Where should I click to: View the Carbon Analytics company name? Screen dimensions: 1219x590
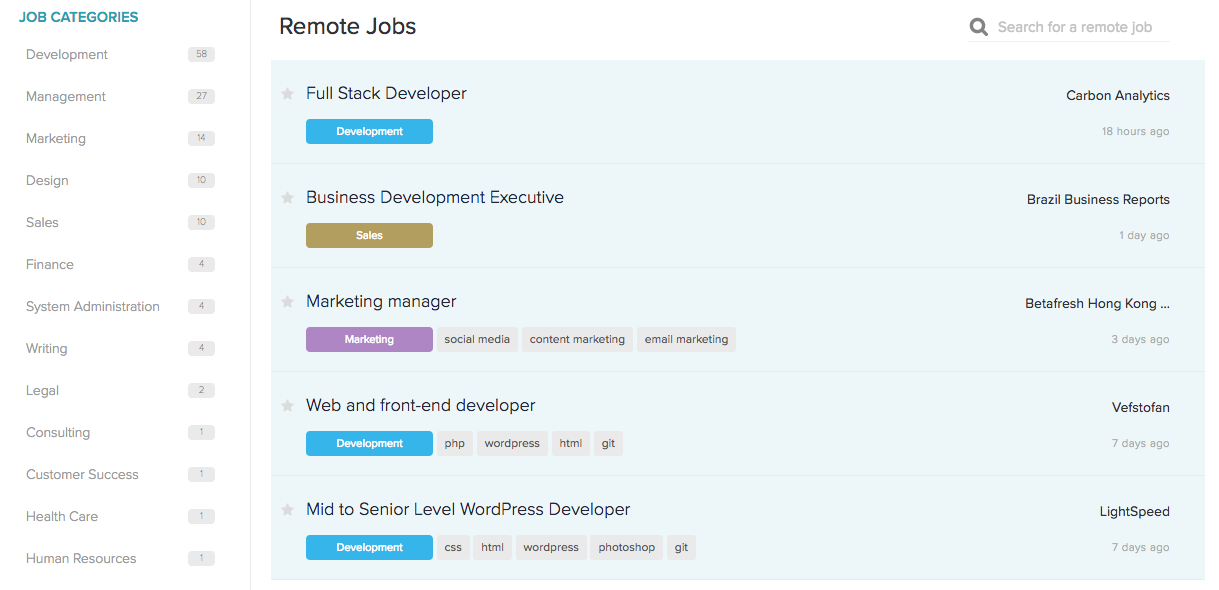click(1117, 95)
